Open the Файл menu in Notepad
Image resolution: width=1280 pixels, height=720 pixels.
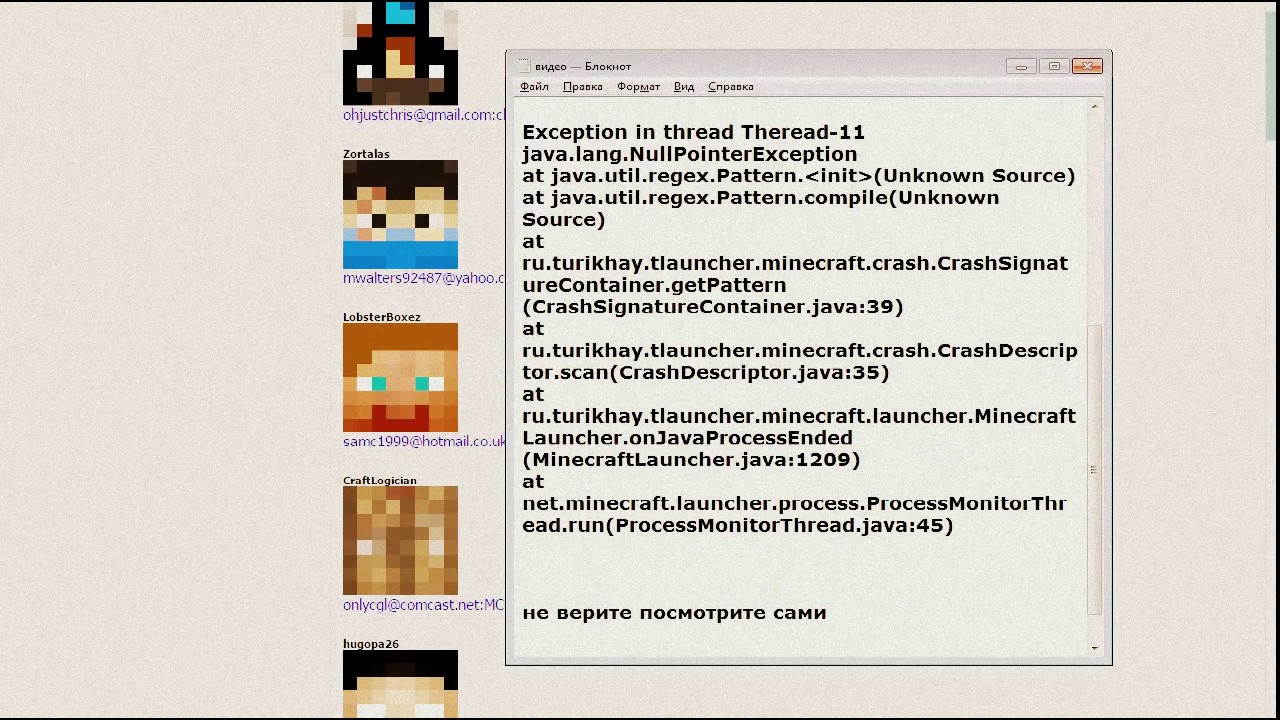(x=534, y=87)
